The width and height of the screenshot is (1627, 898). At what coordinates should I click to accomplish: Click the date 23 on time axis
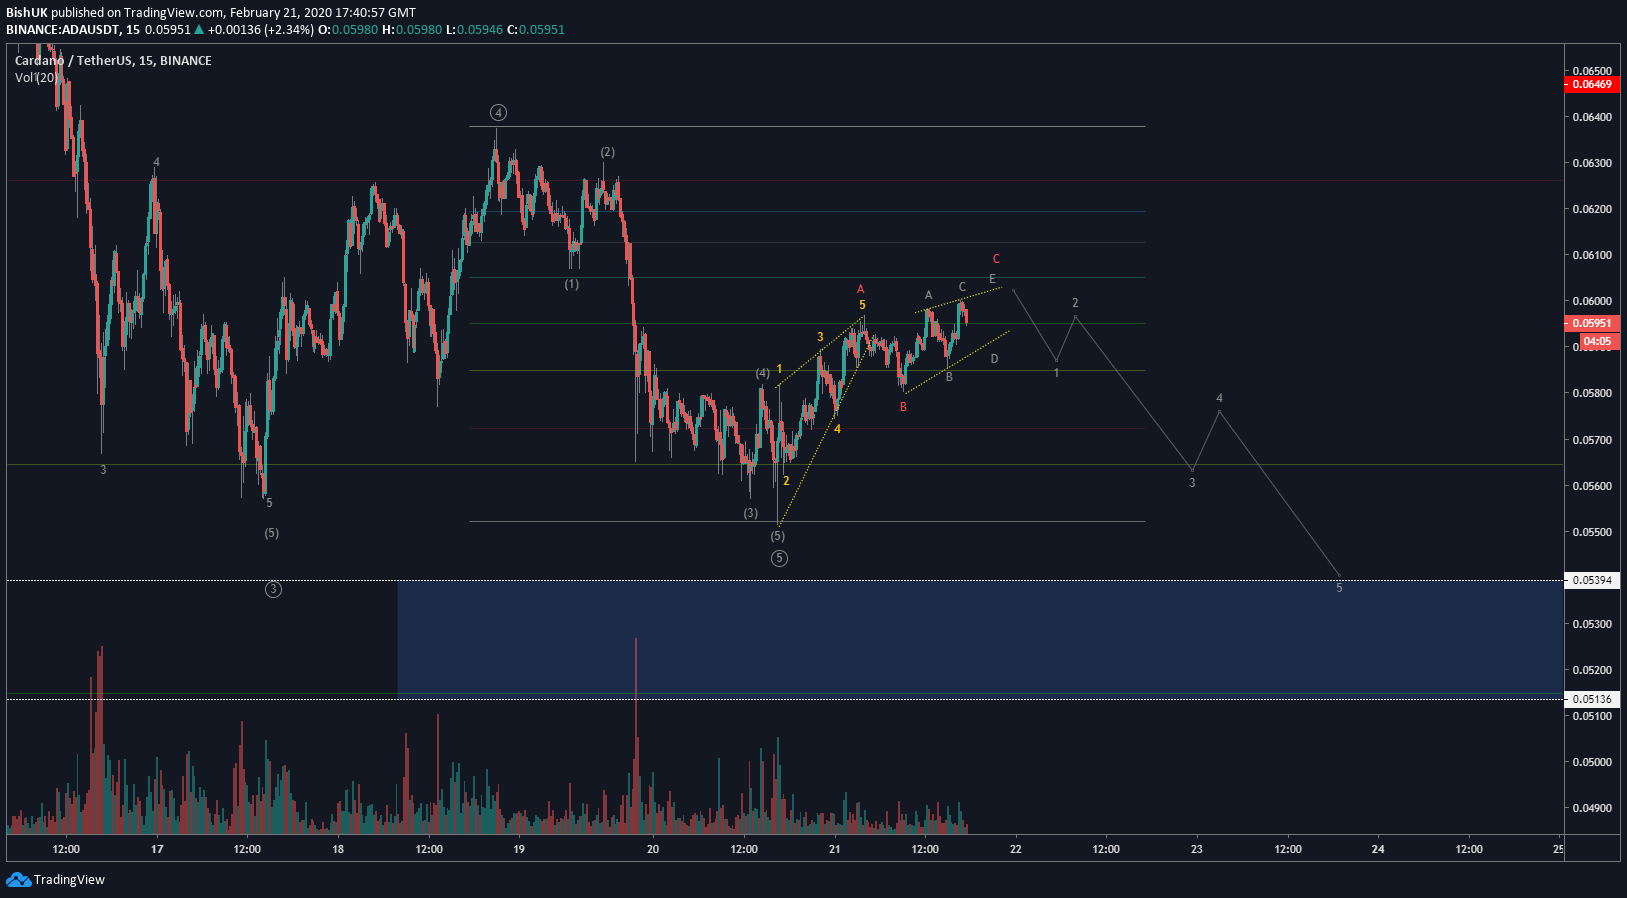point(1197,849)
